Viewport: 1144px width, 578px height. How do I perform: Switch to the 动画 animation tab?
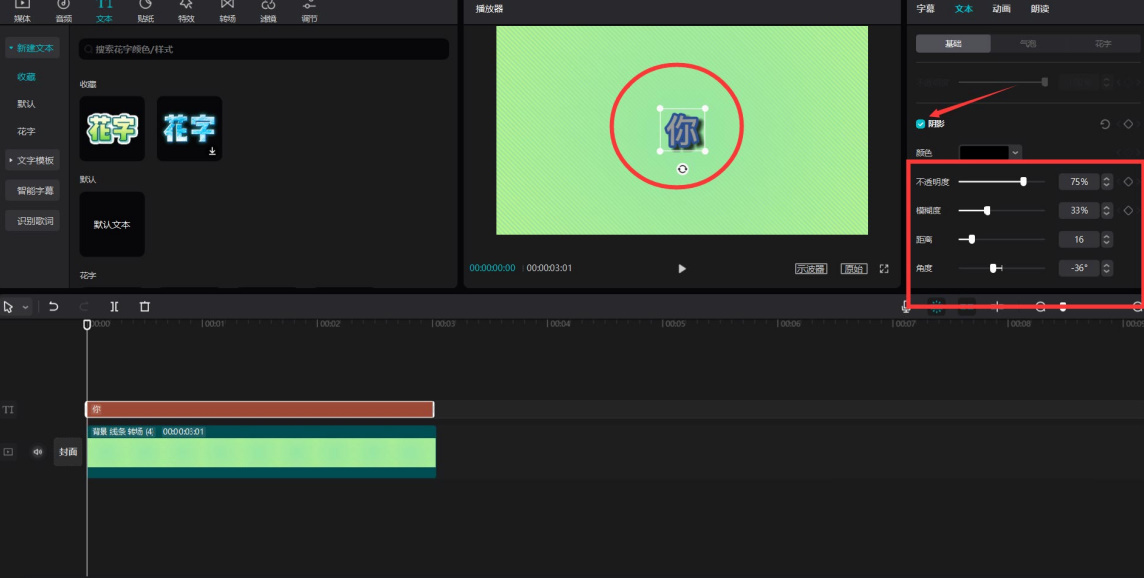[x=1001, y=9]
